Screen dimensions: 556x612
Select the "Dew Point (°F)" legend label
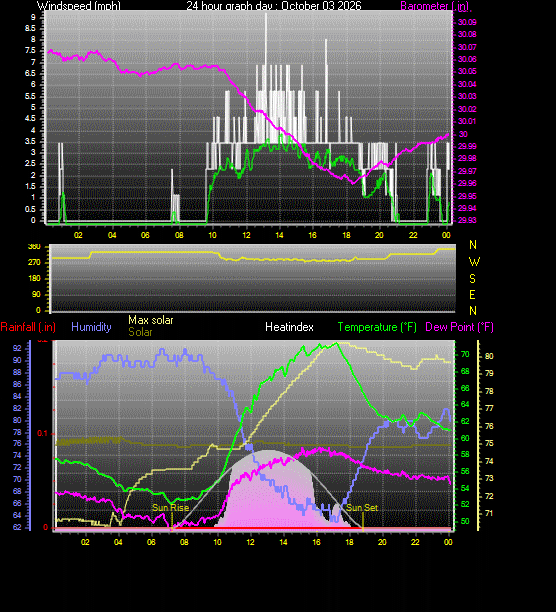(459, 327)
